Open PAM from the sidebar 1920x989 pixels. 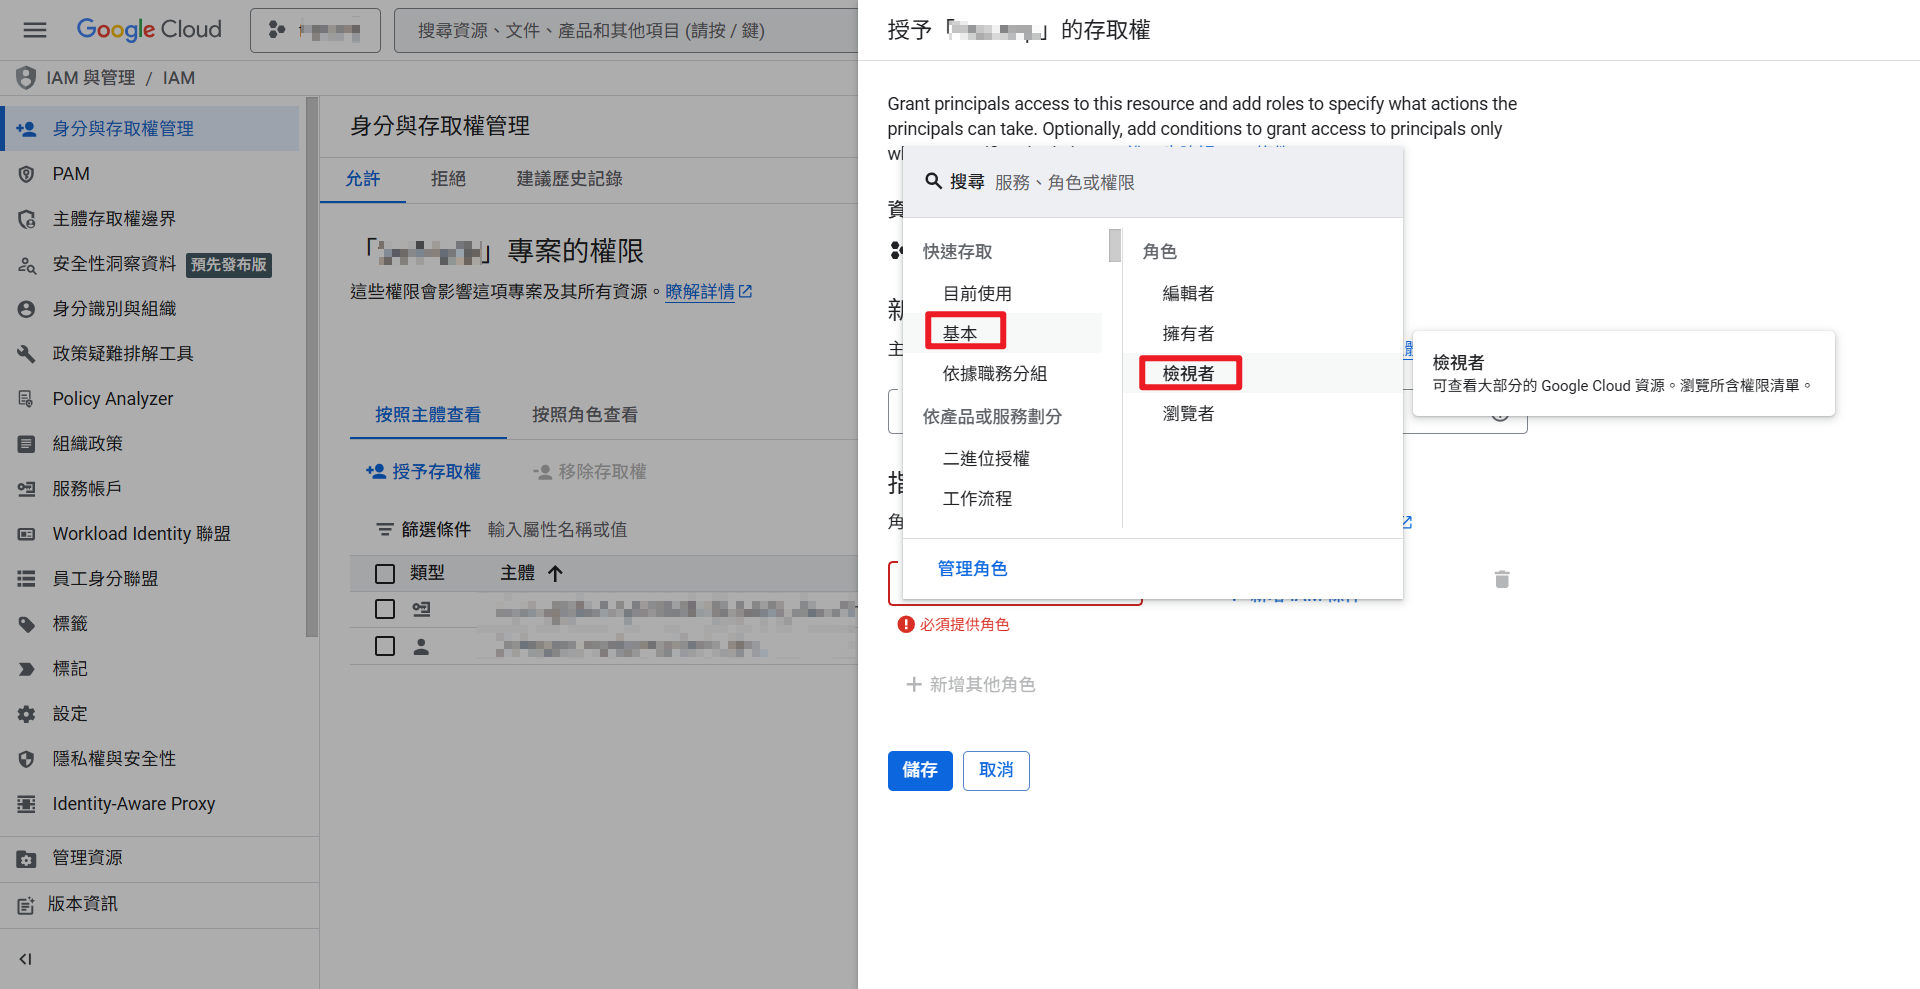(x=70, y=173)
